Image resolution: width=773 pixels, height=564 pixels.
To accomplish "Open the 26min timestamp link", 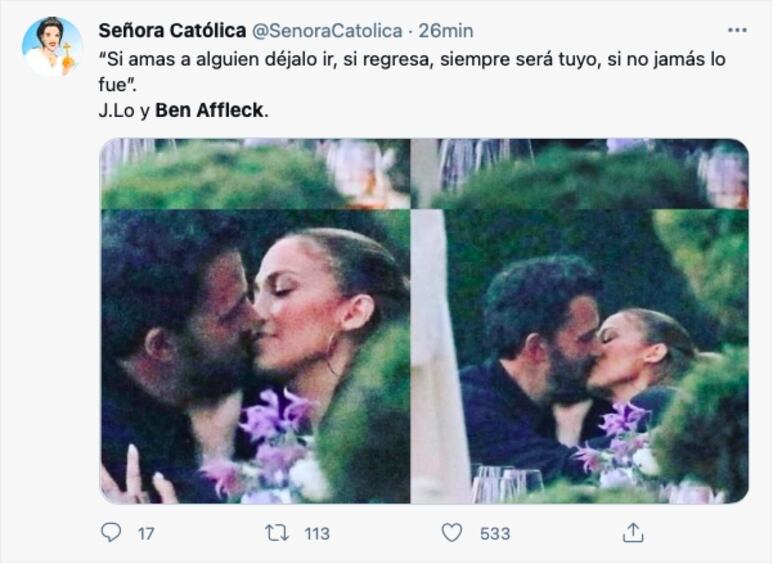I will tap(446, 31).
